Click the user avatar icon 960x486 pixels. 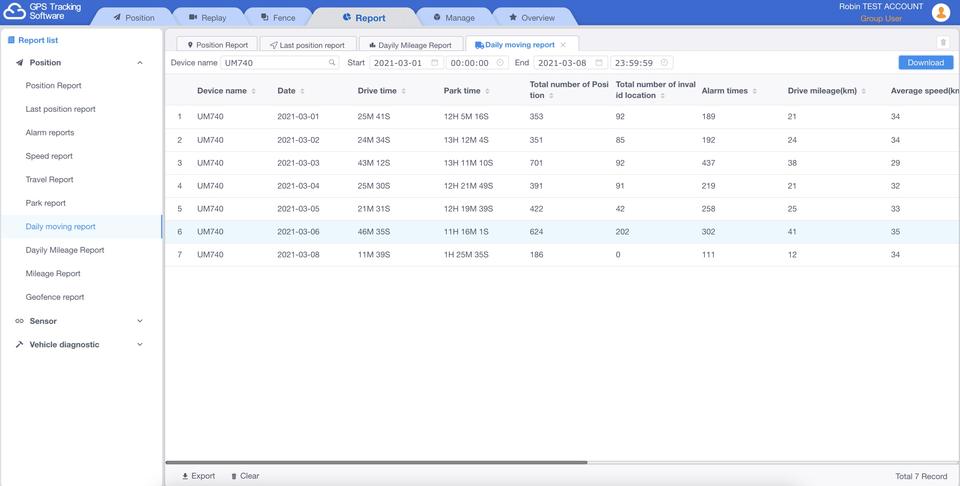(x=940, y=12)
